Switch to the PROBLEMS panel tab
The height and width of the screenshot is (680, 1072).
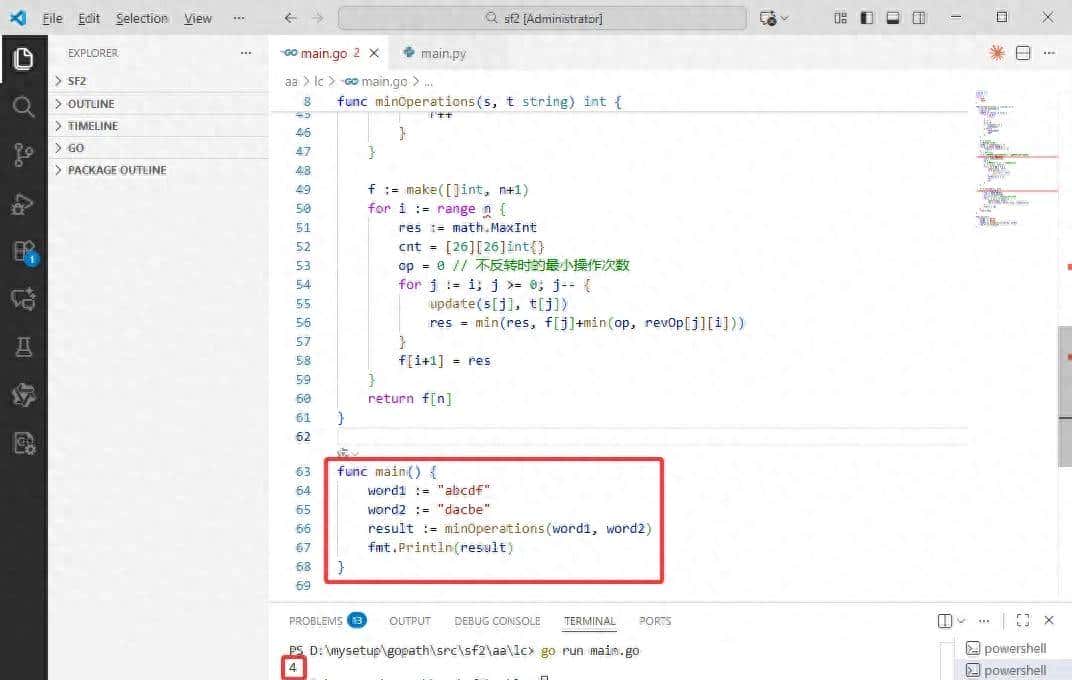click(x=315, y=621)
